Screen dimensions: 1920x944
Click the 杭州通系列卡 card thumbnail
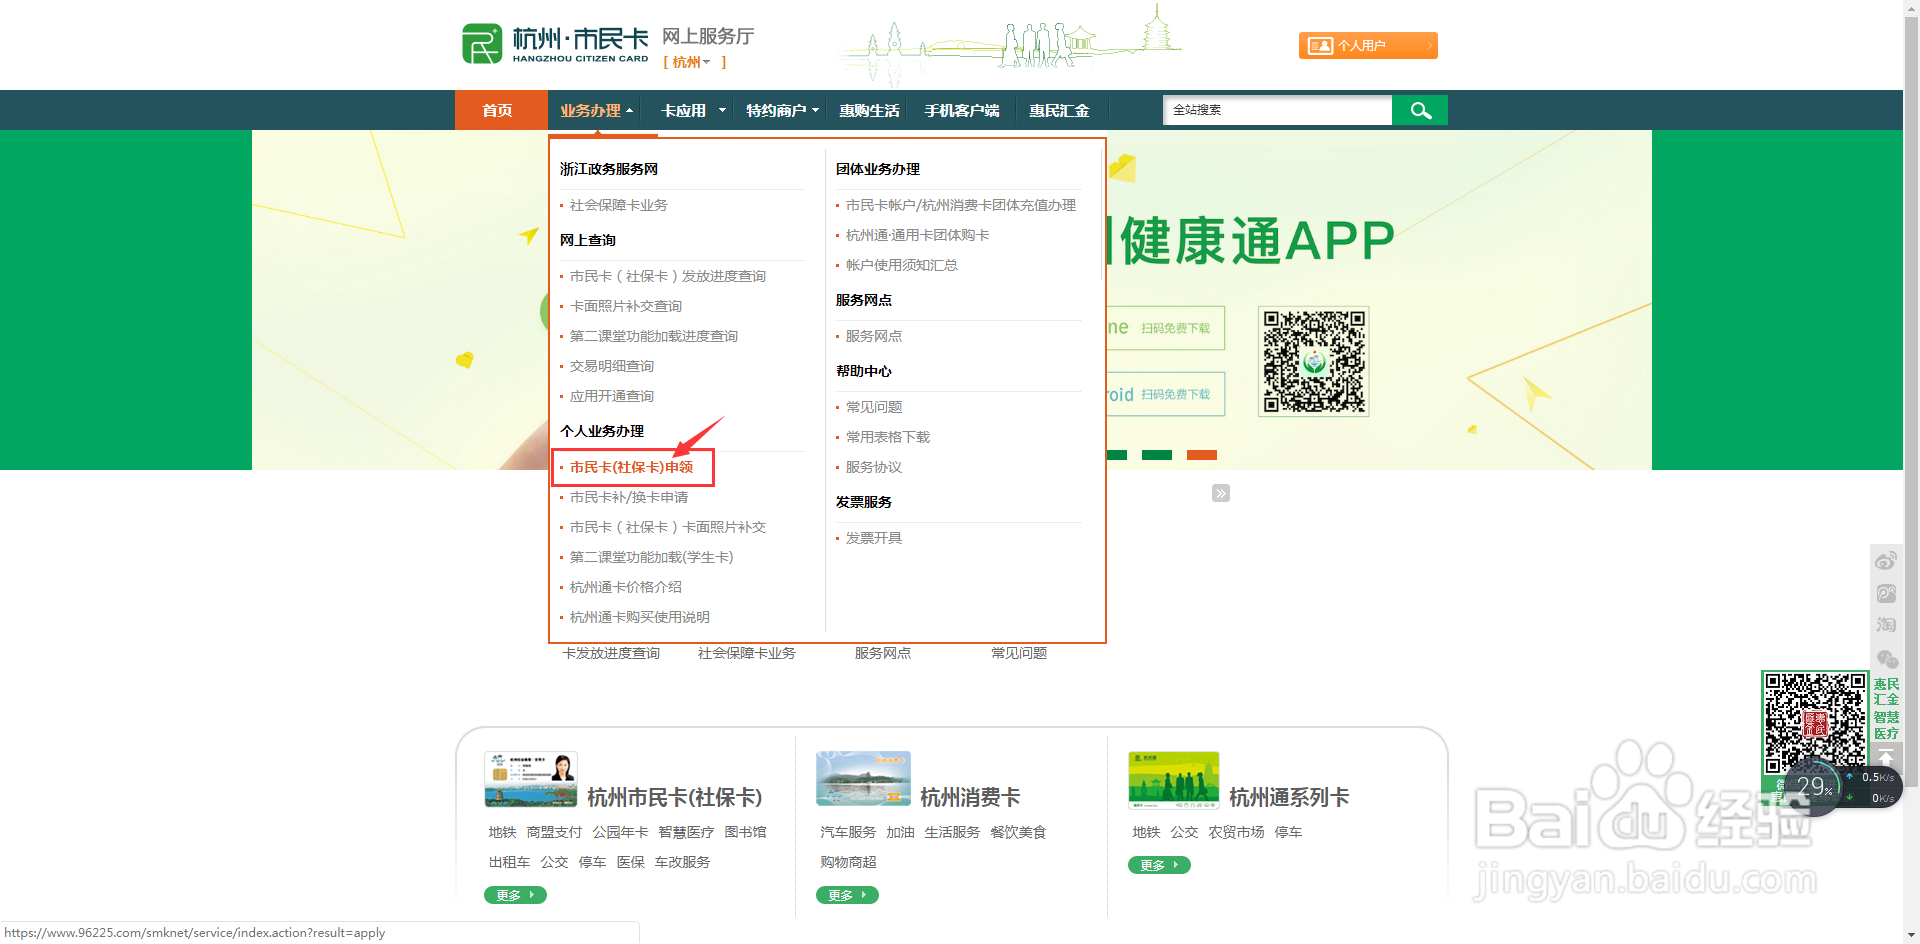coord(1174,779)
